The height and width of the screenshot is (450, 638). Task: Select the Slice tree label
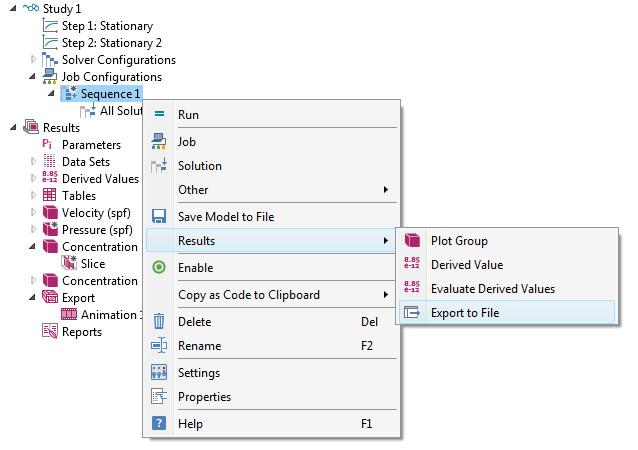[x=93, y=263]
